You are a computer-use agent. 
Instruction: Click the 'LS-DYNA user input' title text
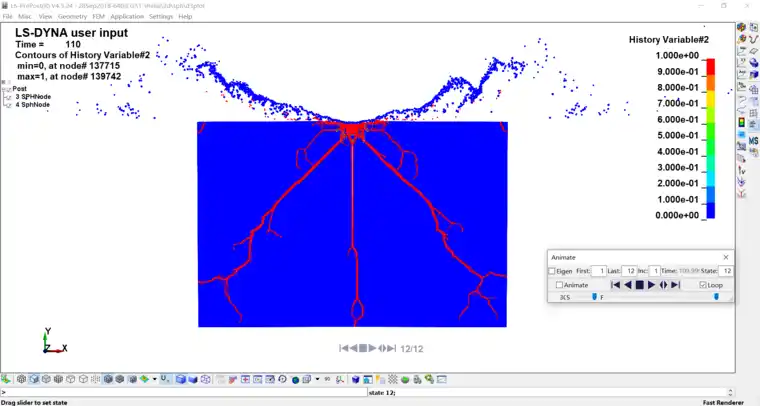pos(72,33)
